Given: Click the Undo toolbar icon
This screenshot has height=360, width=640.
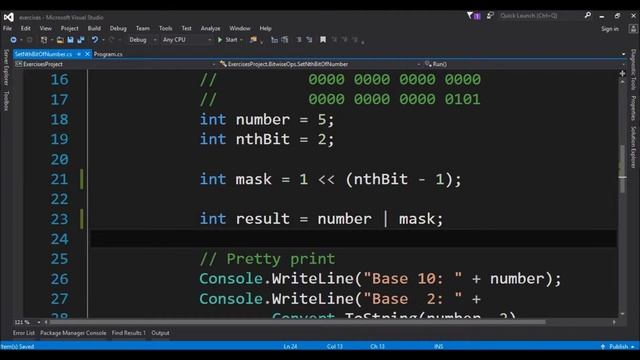Looking at the screenshot, I should [95, 40].
